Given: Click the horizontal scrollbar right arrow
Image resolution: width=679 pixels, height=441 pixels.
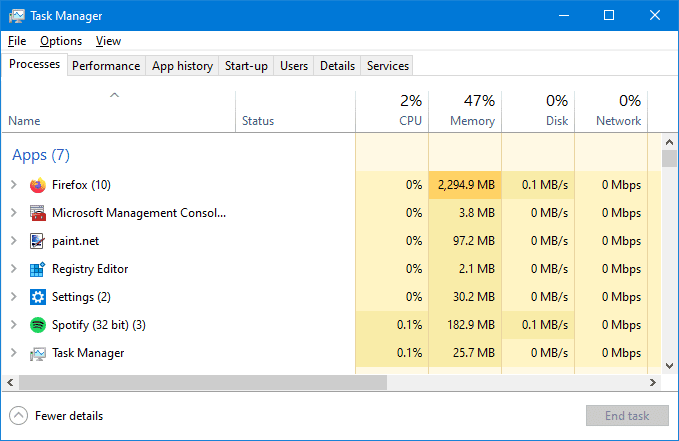Looking at the screenshot, I should [x=653, y=383].
